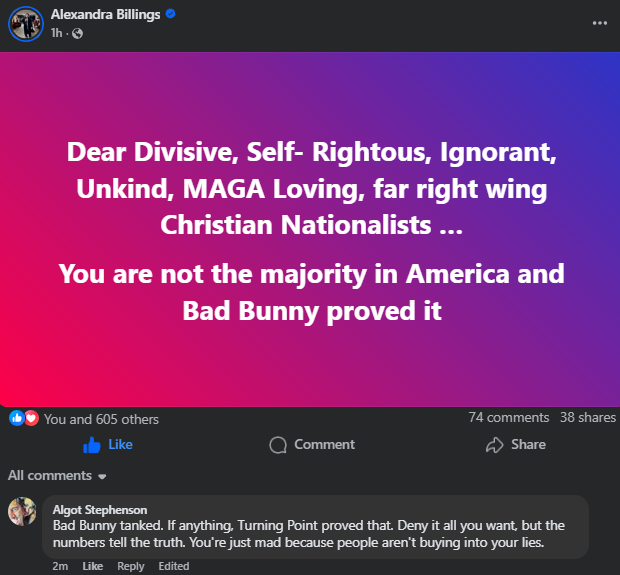Click the Share button
This screenshot has height=575, width=620.
coord(515,444)
